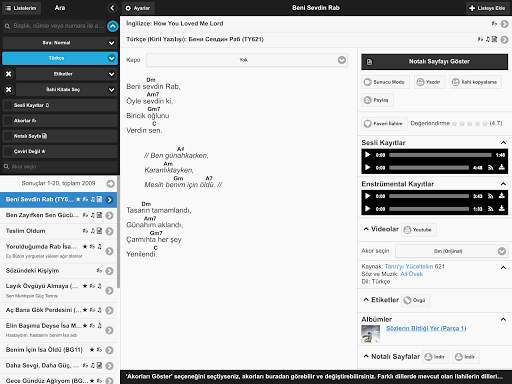Click the Paylaş share button
The height and width of the screenshot is (384, 512).
376,100
